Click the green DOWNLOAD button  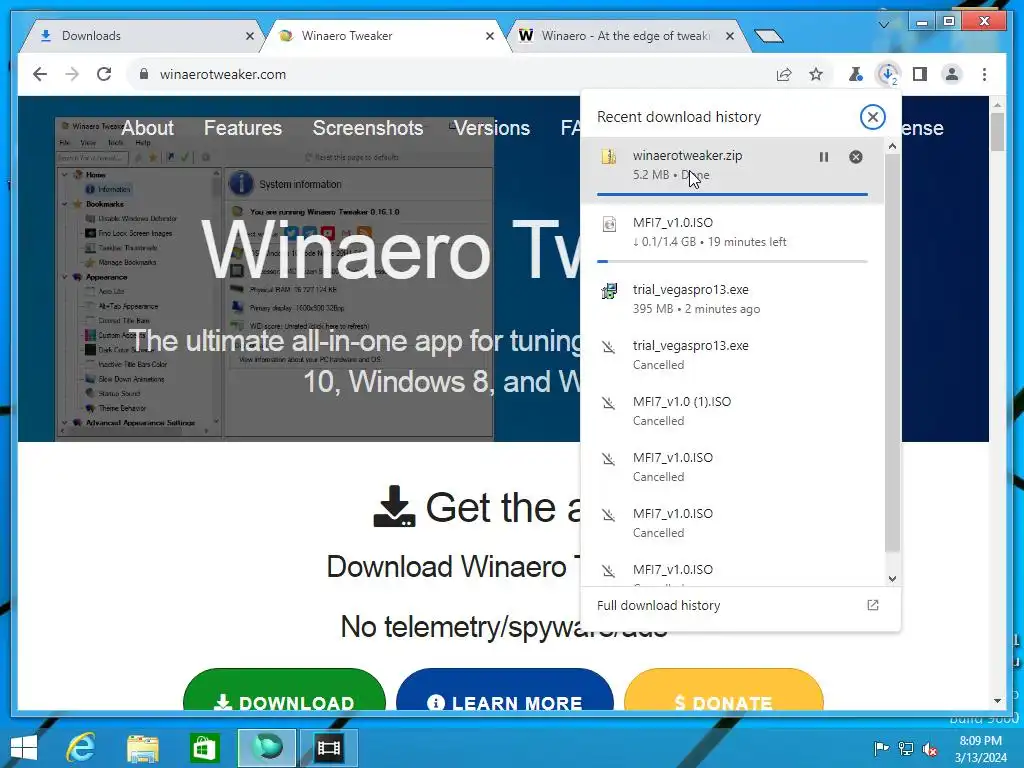coord(284,690)
